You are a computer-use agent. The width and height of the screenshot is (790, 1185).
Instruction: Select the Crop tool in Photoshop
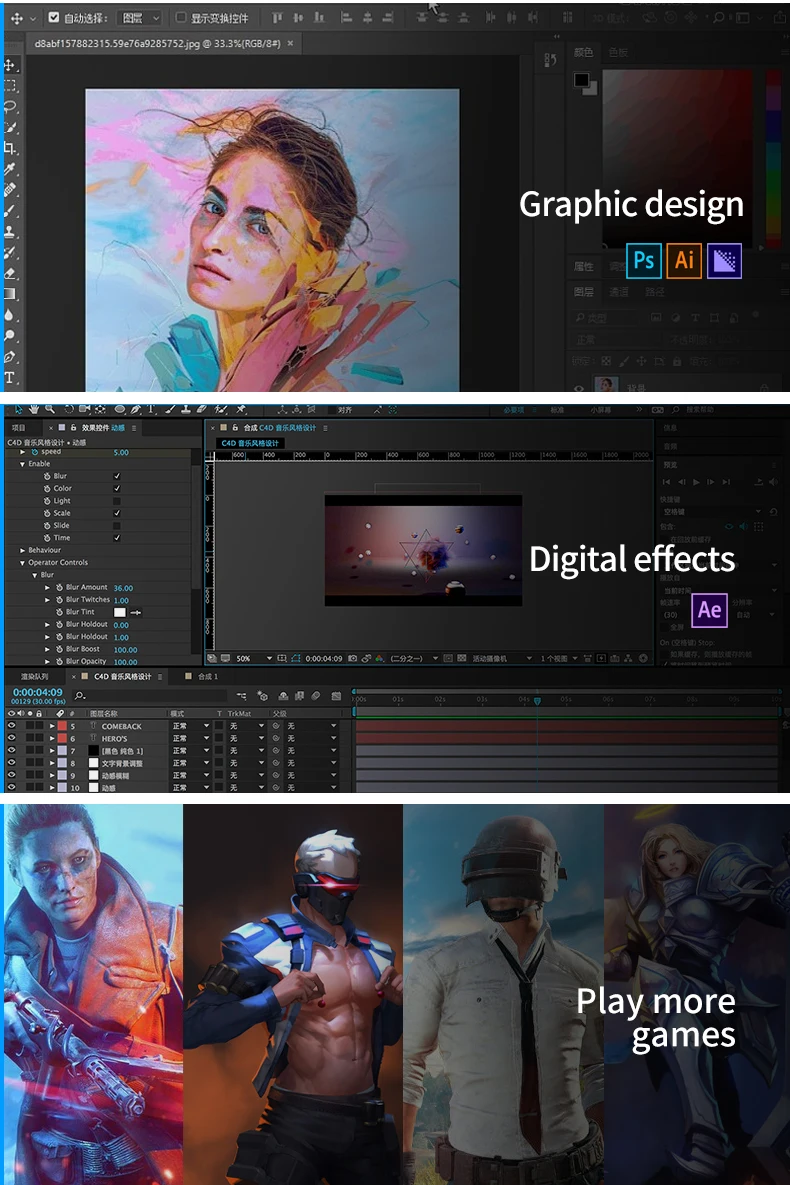[x=10, y=148]
